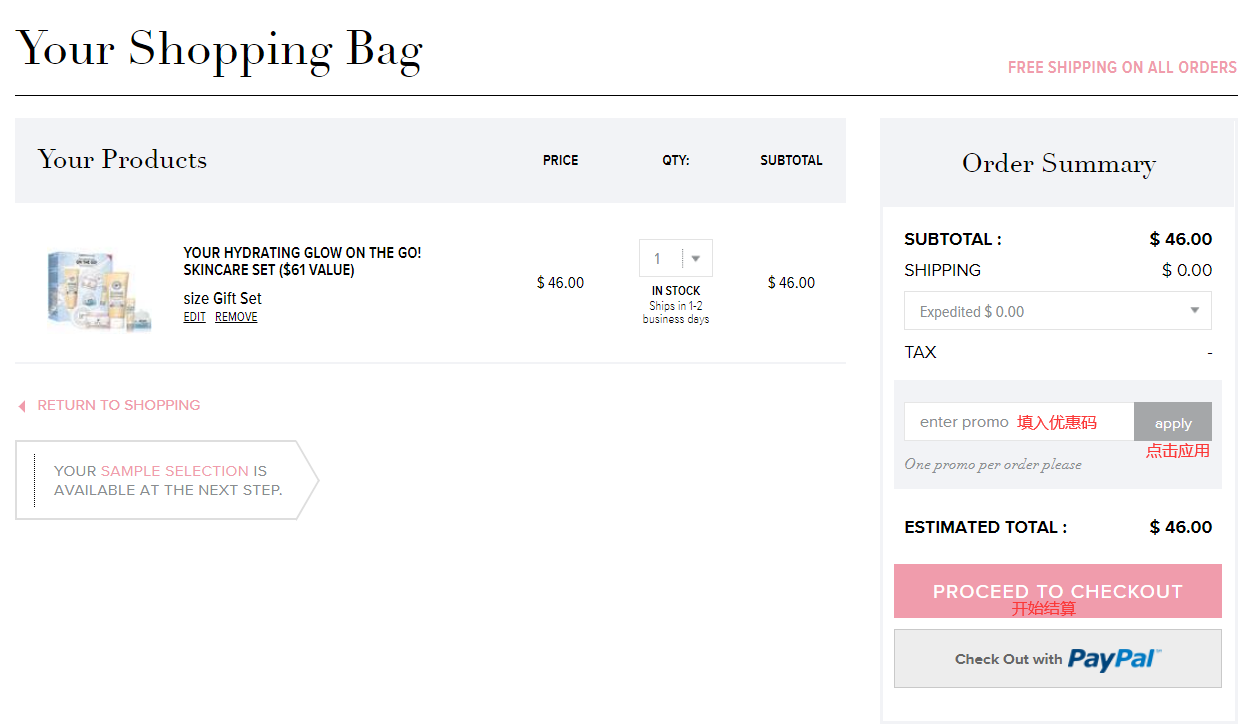Click the sample selection arrow banner
This screenshot has height=725, width=1250.
tap(166, 481)
